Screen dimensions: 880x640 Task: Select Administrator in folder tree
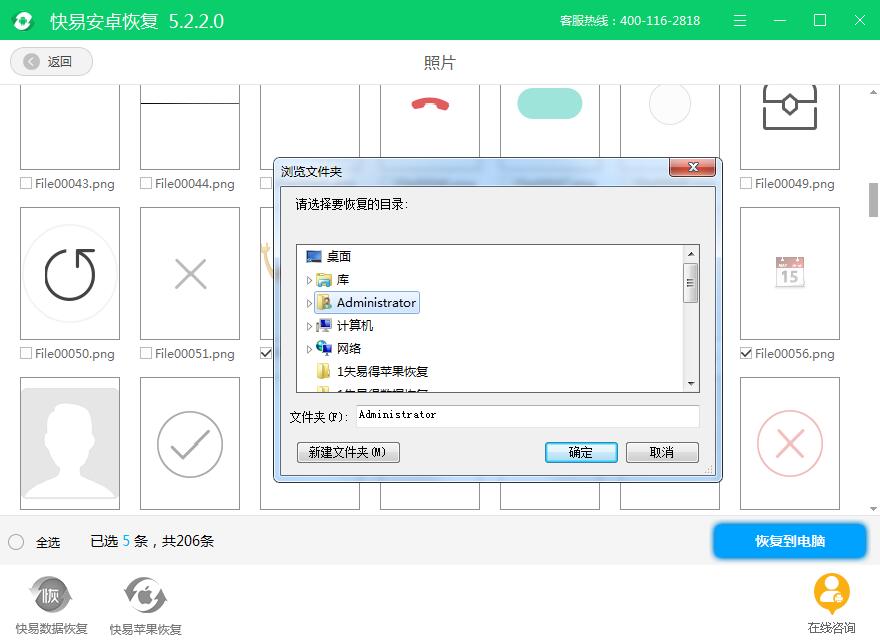pos(367,303)
